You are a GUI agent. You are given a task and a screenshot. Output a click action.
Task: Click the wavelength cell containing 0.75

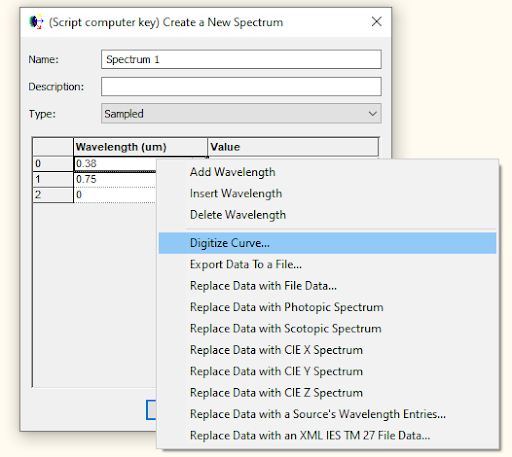point(115,179)
